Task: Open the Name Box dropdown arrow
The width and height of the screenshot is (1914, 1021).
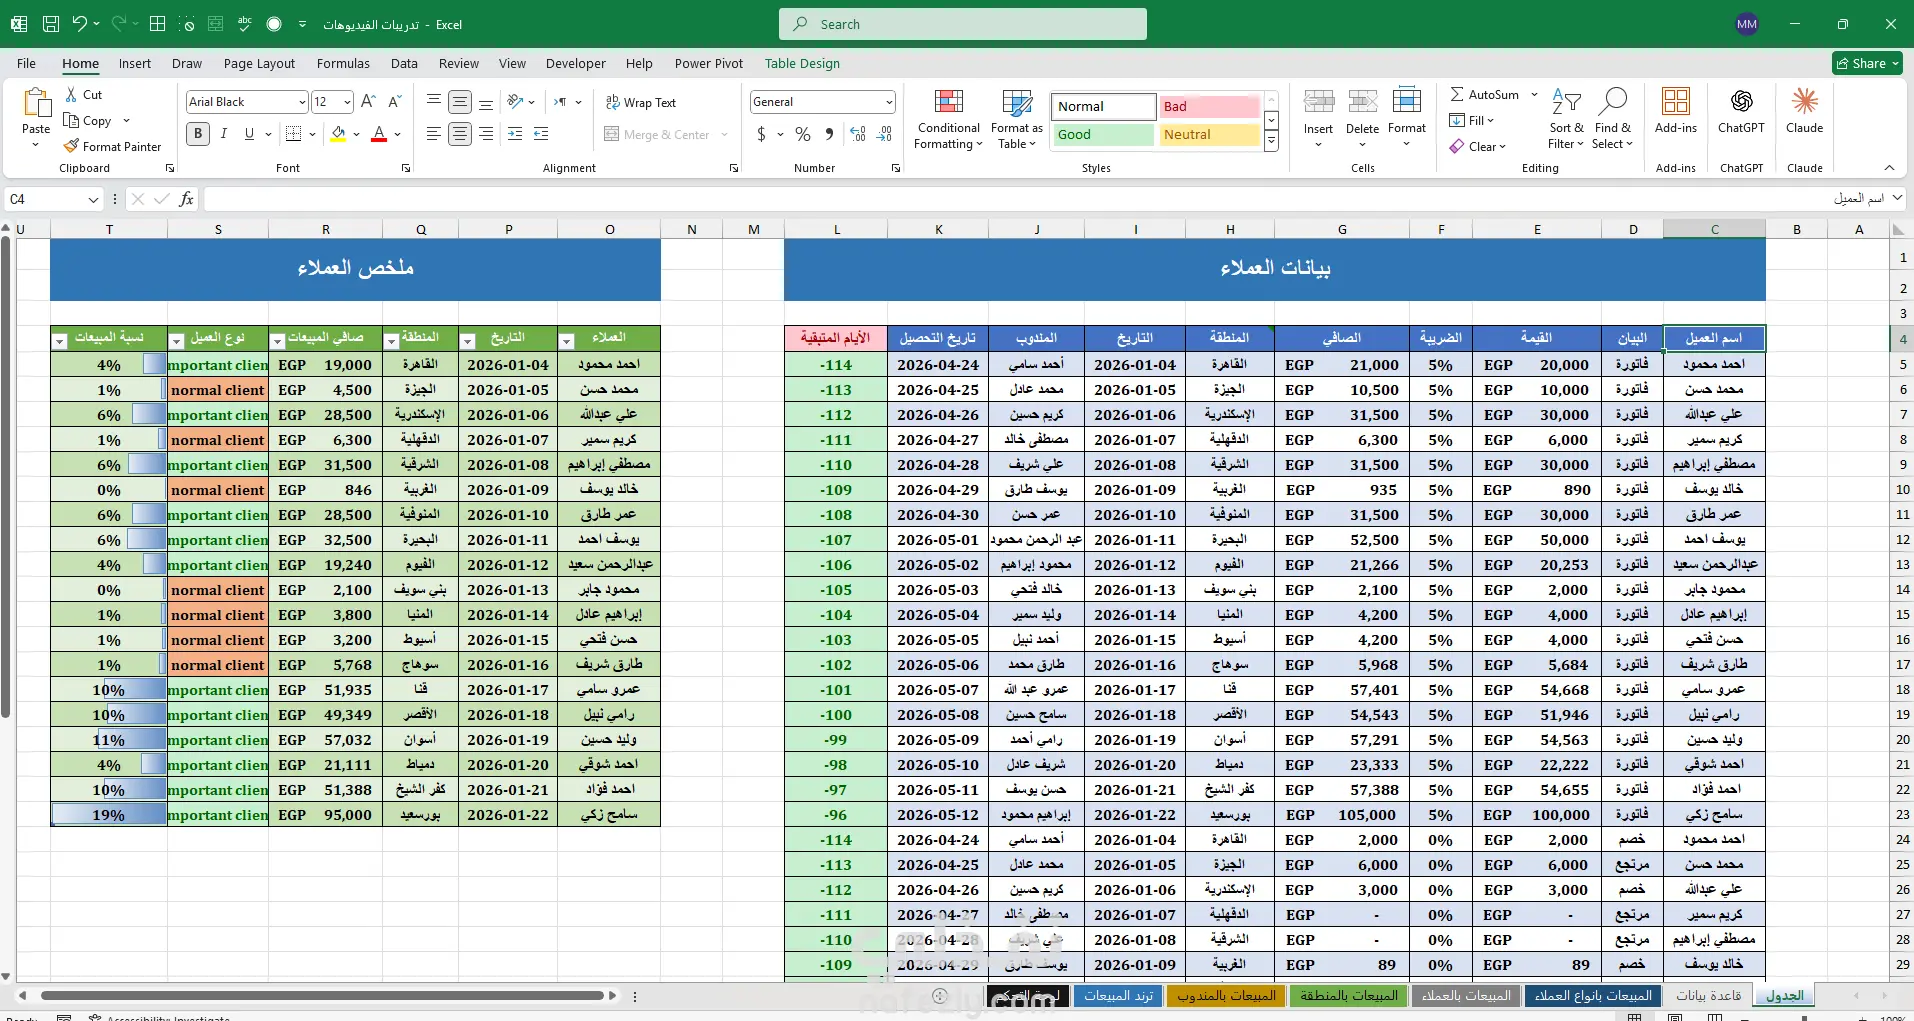Action: (x=92, y=199)
